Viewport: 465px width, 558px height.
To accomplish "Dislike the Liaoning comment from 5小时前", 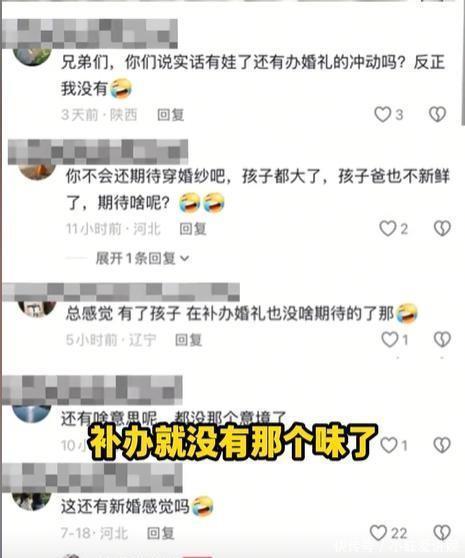I will pos(442,339).
